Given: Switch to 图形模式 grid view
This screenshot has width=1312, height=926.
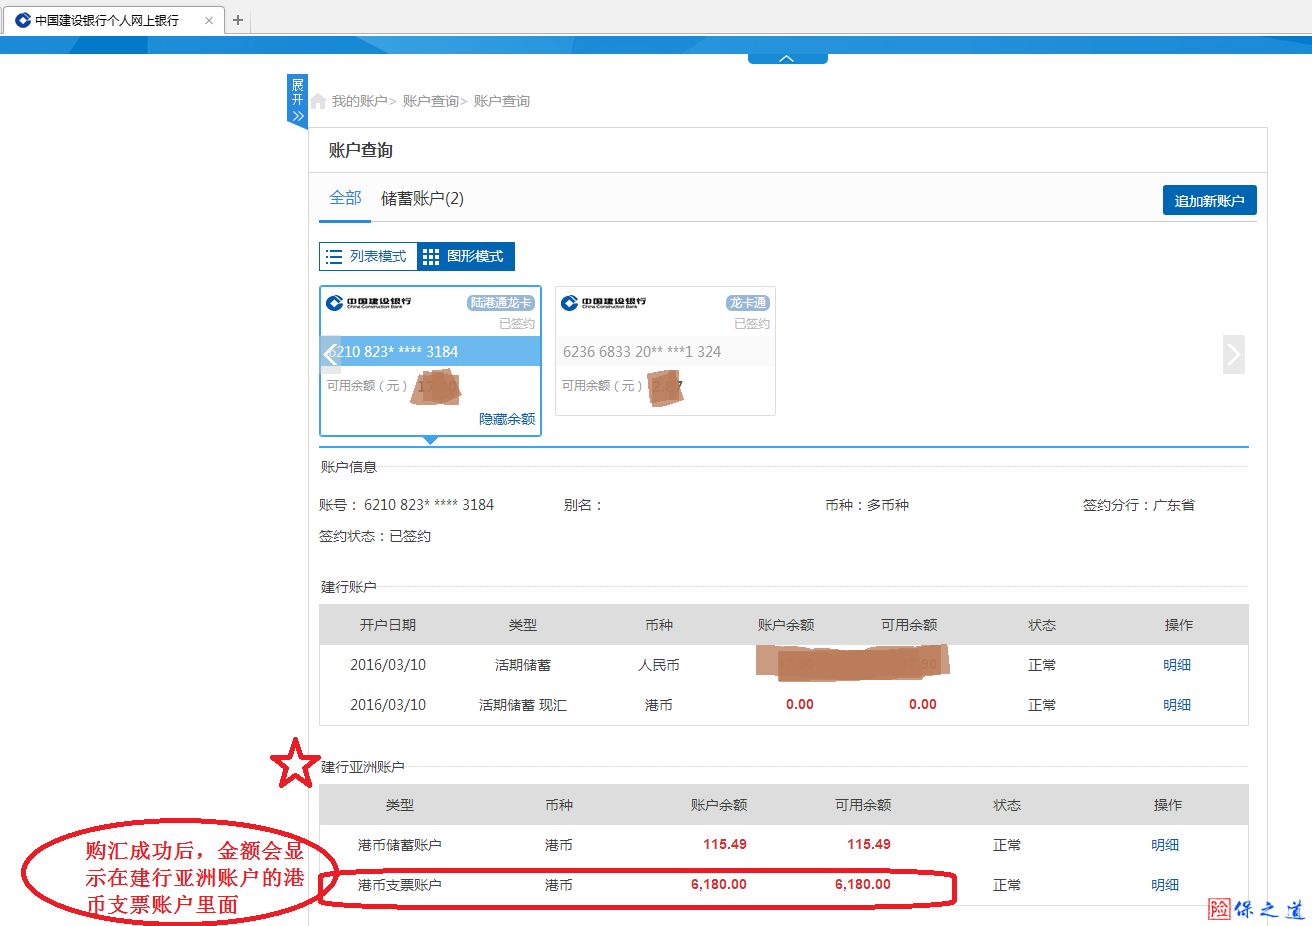Looking at the screenshot, I should (465, 257).
